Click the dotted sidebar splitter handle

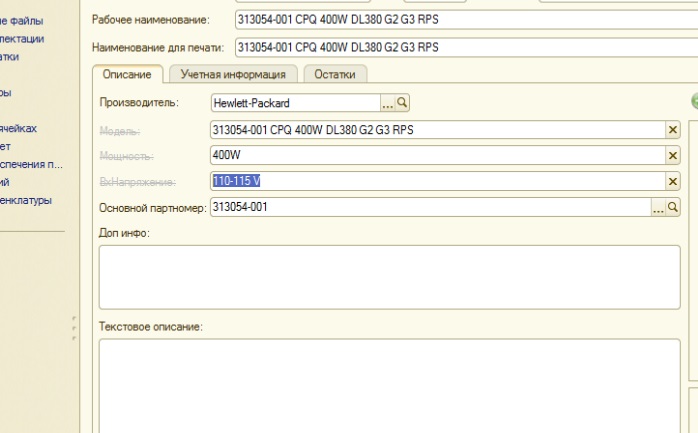(x=72, y=330)
